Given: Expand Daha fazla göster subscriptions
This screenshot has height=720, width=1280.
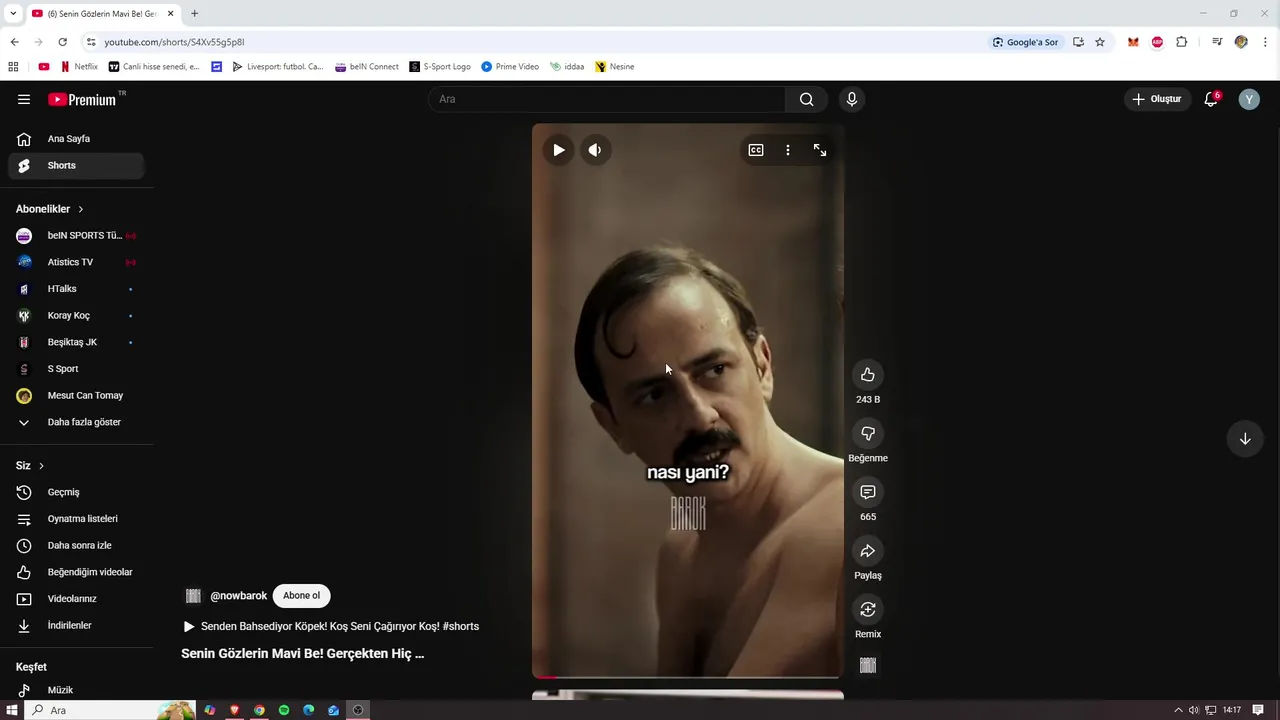Looking at the screenshot, I should pos(76,422).
